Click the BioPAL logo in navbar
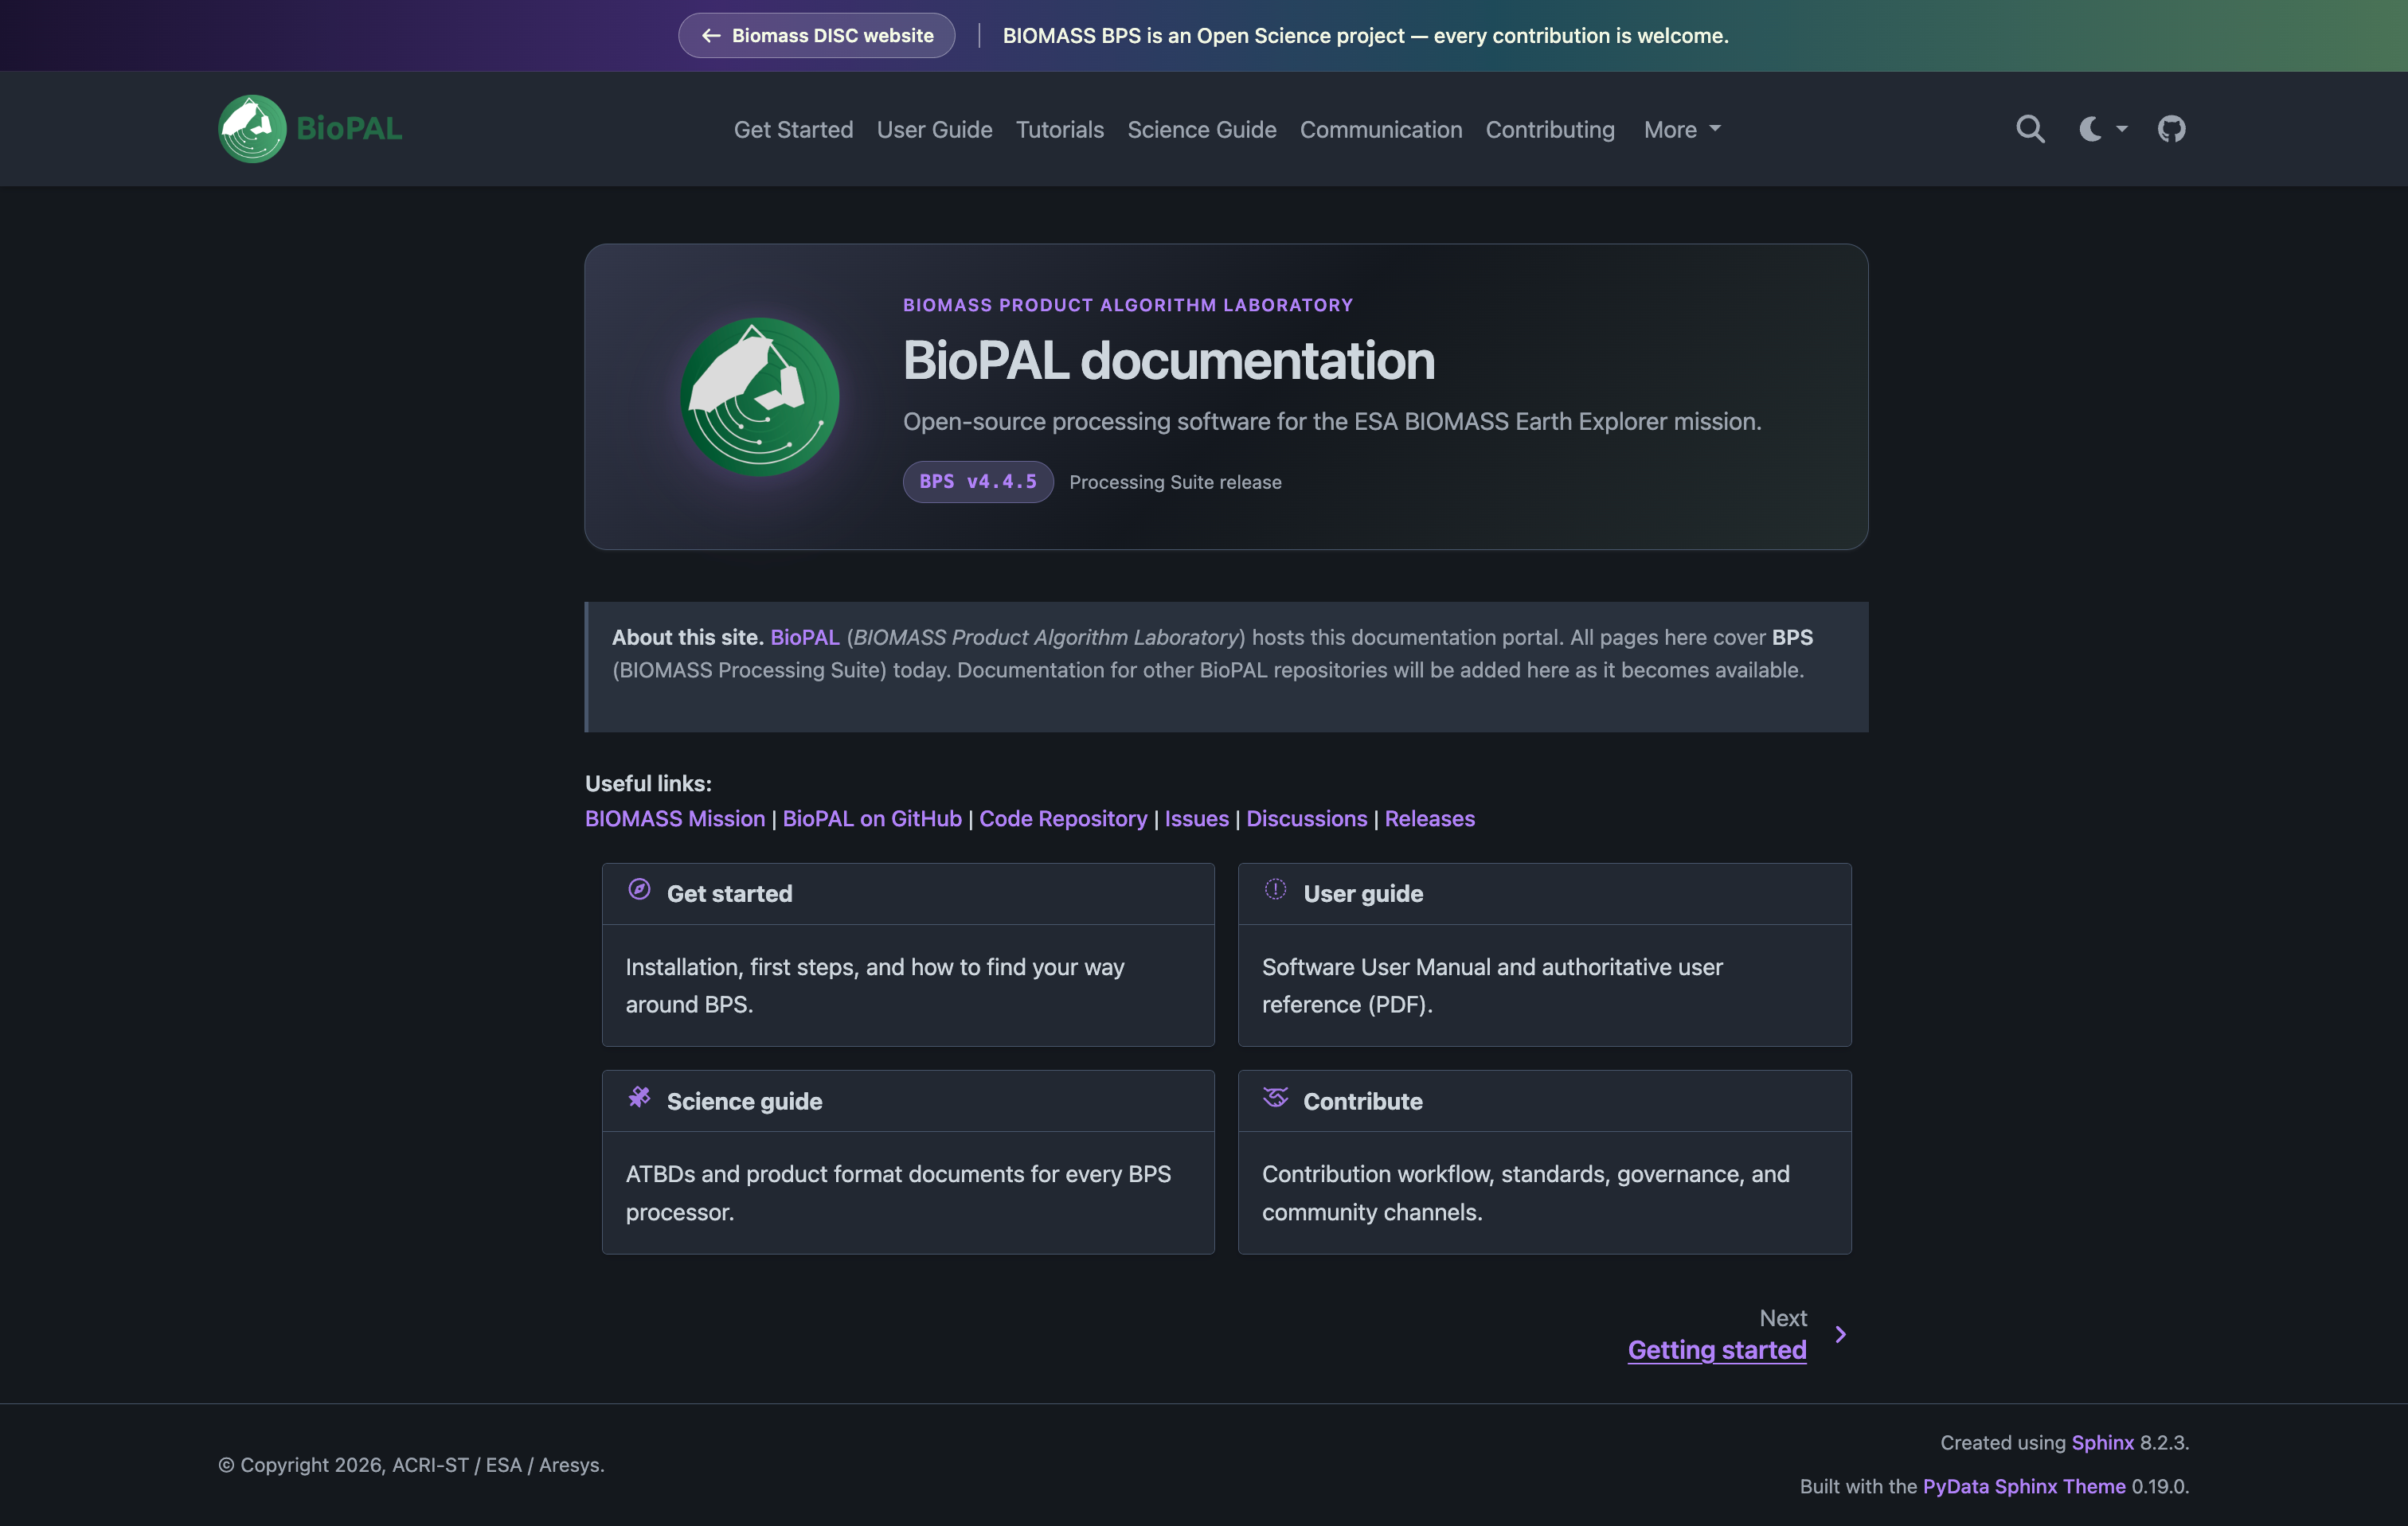The width and height of the screenshot is (2408, 1526). pos(310,129)
